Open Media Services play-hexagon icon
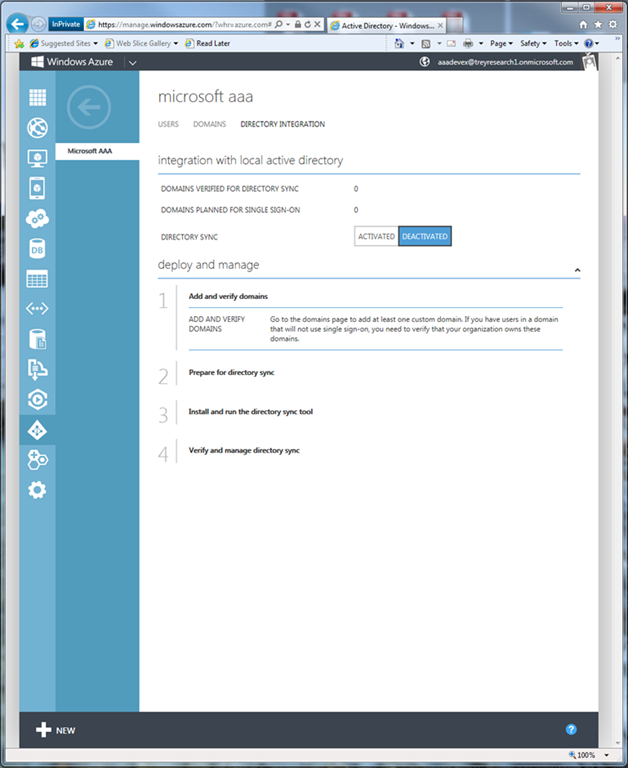This screenshot has height=768, width=628. coord(37,400)
